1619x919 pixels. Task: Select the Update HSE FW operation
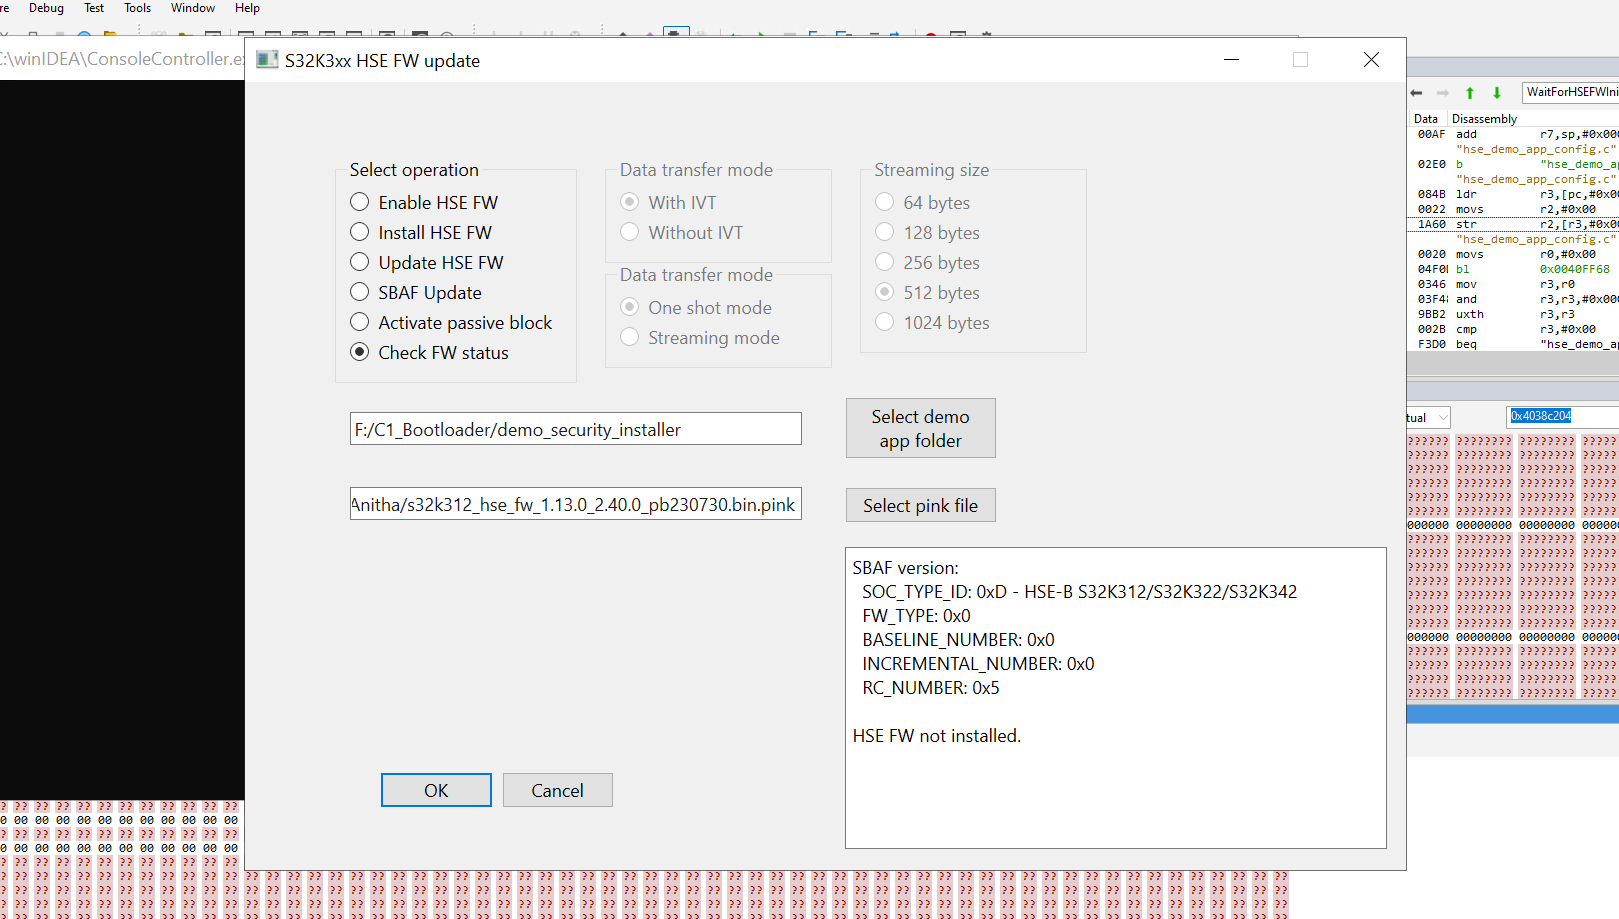(x=360, y=262)
